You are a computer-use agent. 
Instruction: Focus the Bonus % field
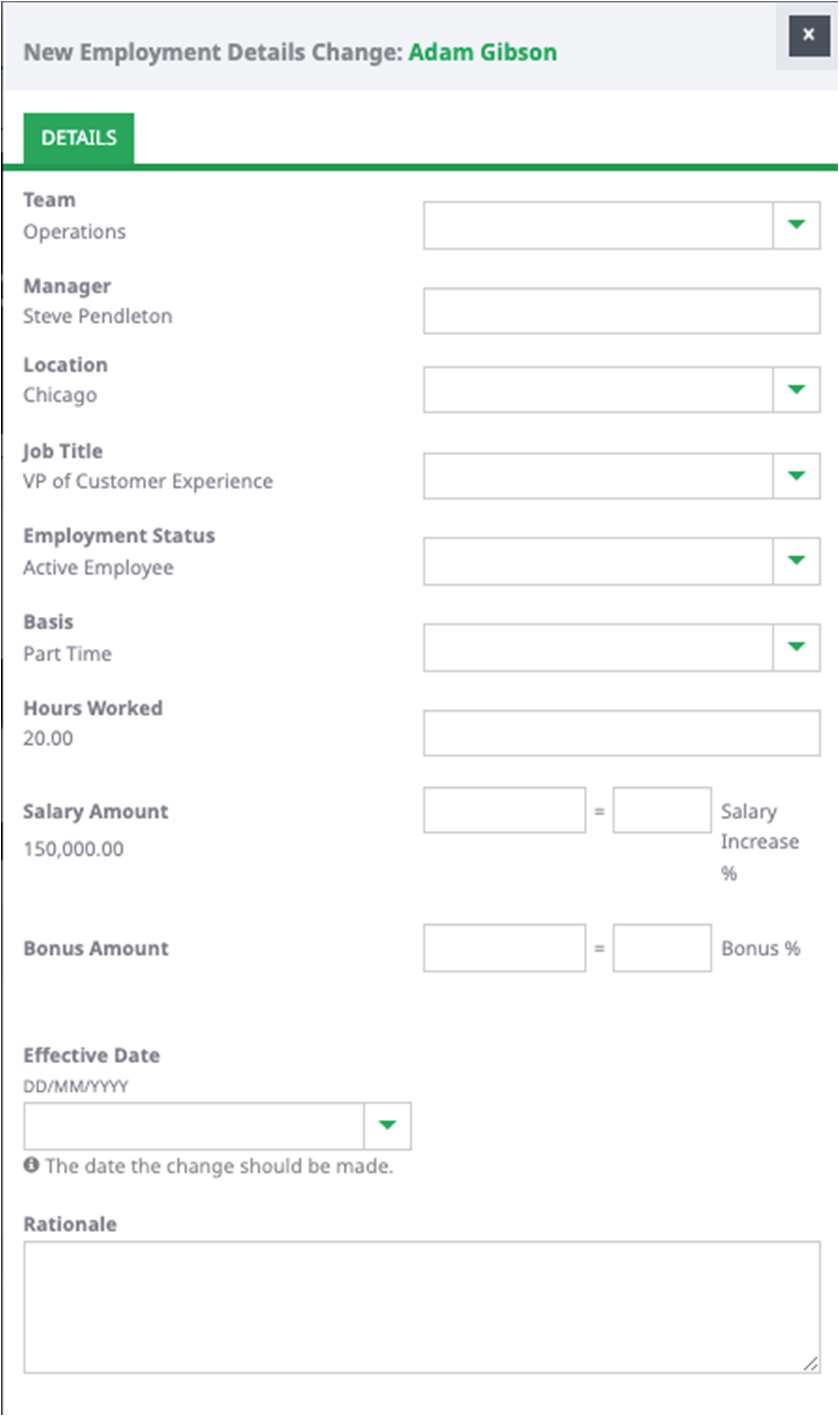pos(662,947)
